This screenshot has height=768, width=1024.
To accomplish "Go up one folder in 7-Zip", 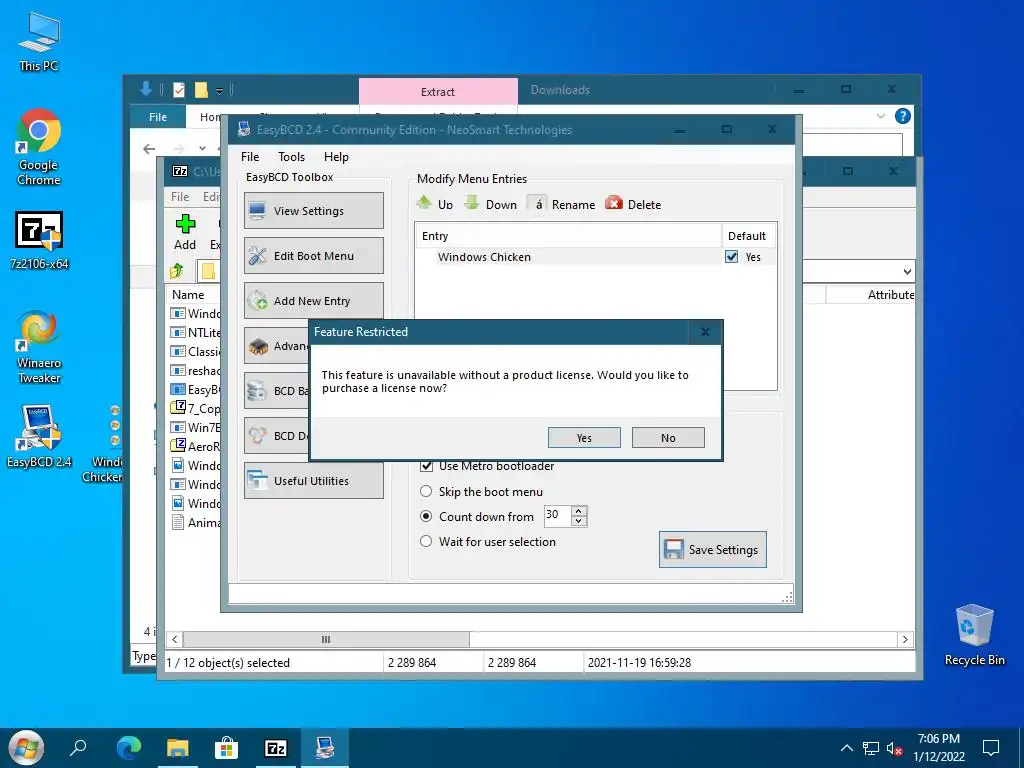I will 176,270.
